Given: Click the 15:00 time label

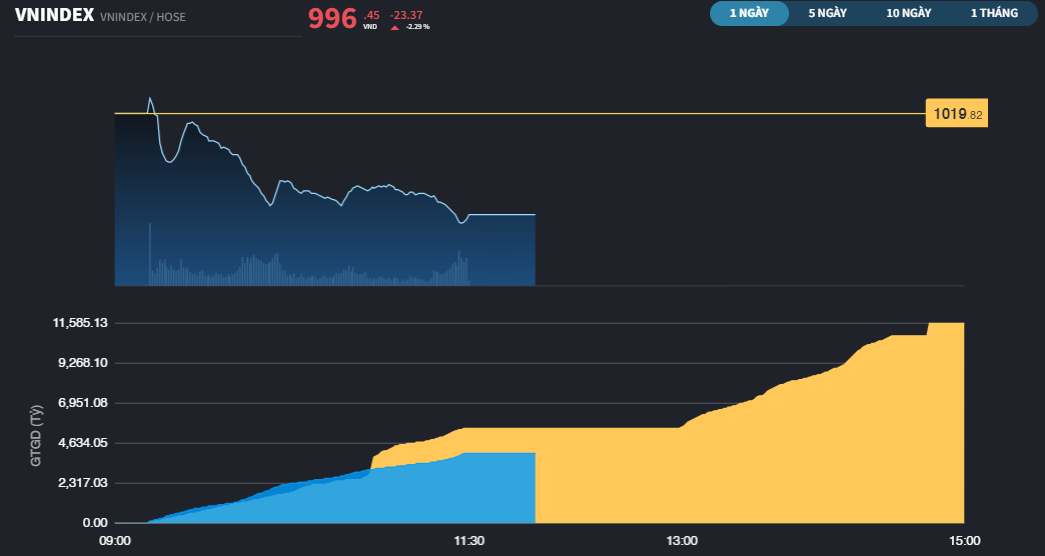Looking at the screenshot, I should (964, 541).
